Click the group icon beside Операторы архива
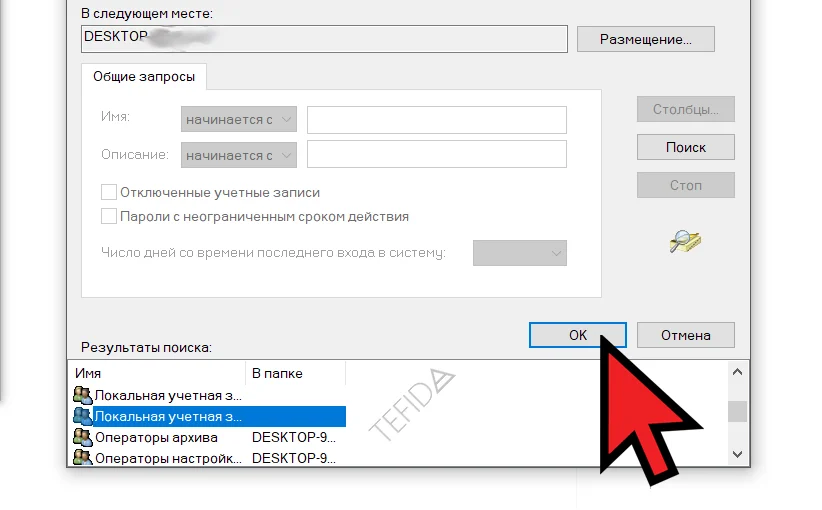Viewport: 822px width, 510px height. (x=82, y=437)
